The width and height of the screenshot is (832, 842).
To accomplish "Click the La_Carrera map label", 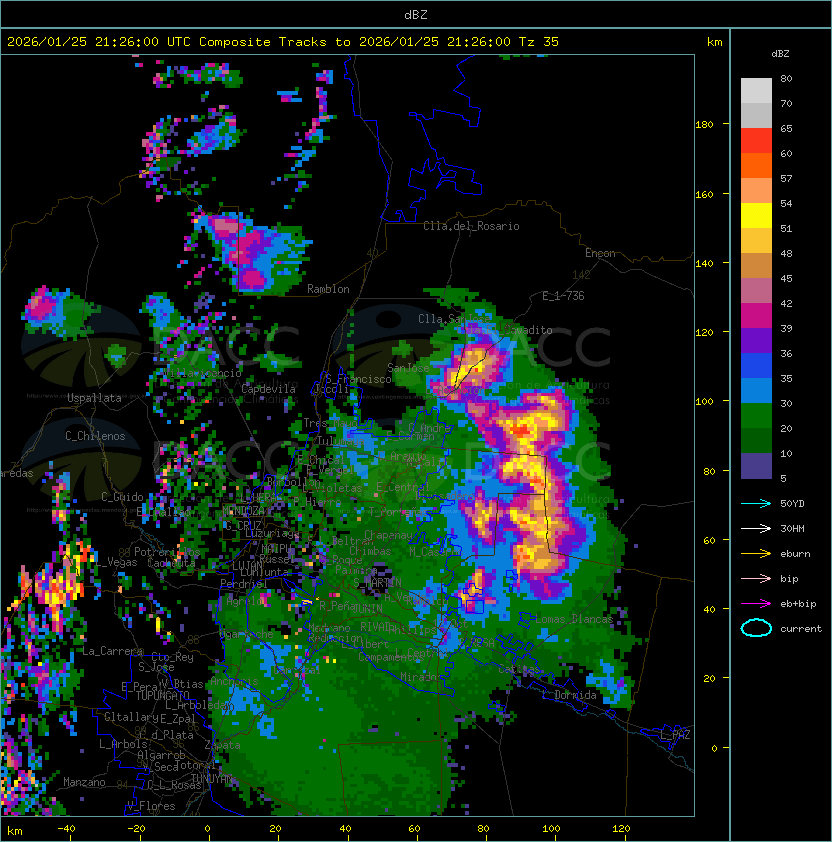I will pos(112,651).
